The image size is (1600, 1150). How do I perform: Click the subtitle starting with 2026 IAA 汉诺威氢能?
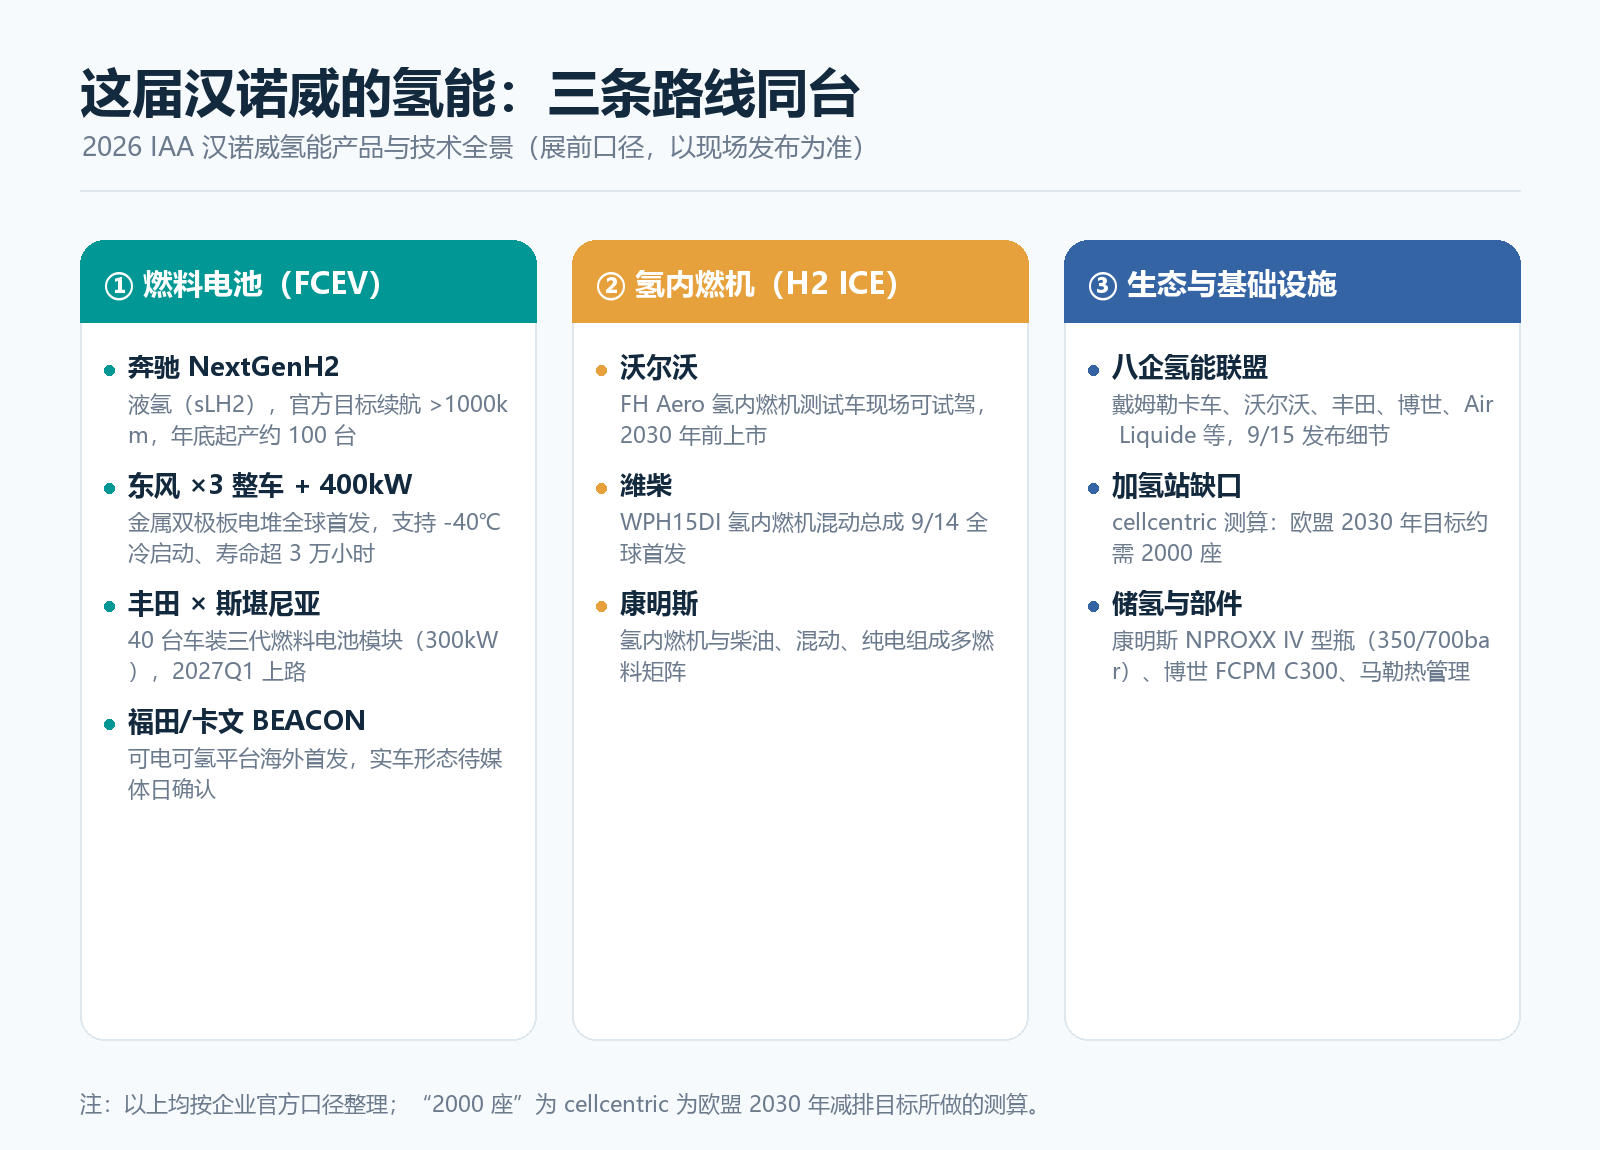pyautogui.click(x=474, y=148)
